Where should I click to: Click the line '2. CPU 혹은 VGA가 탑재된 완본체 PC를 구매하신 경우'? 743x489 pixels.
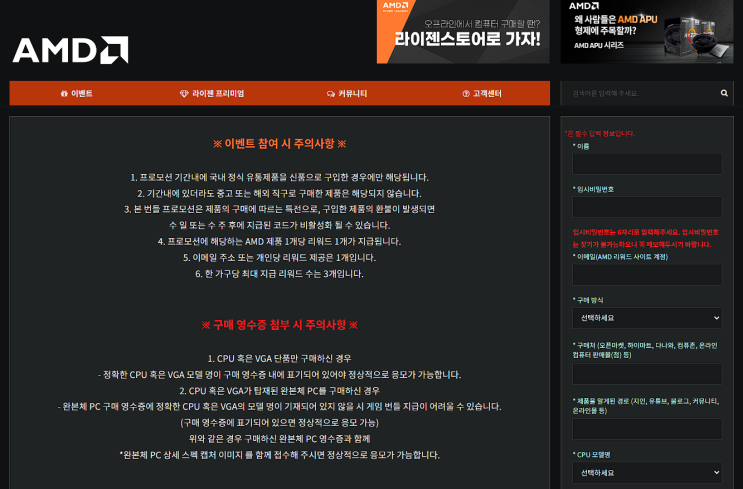[x=280, y=391]
